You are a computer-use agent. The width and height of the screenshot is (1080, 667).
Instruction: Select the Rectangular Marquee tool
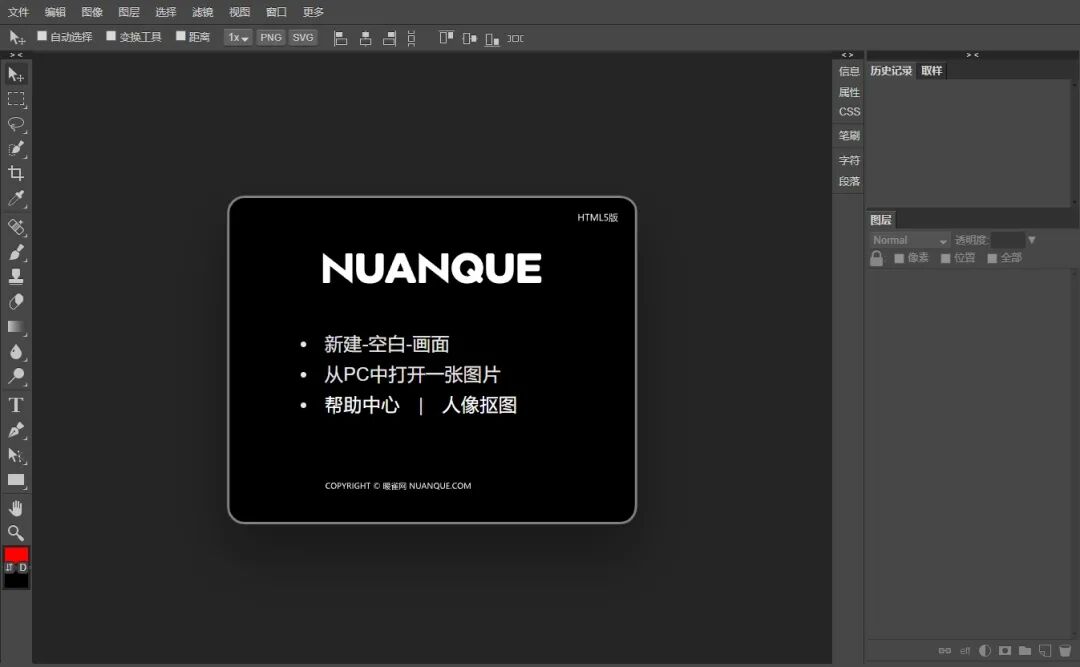point(16,99)
